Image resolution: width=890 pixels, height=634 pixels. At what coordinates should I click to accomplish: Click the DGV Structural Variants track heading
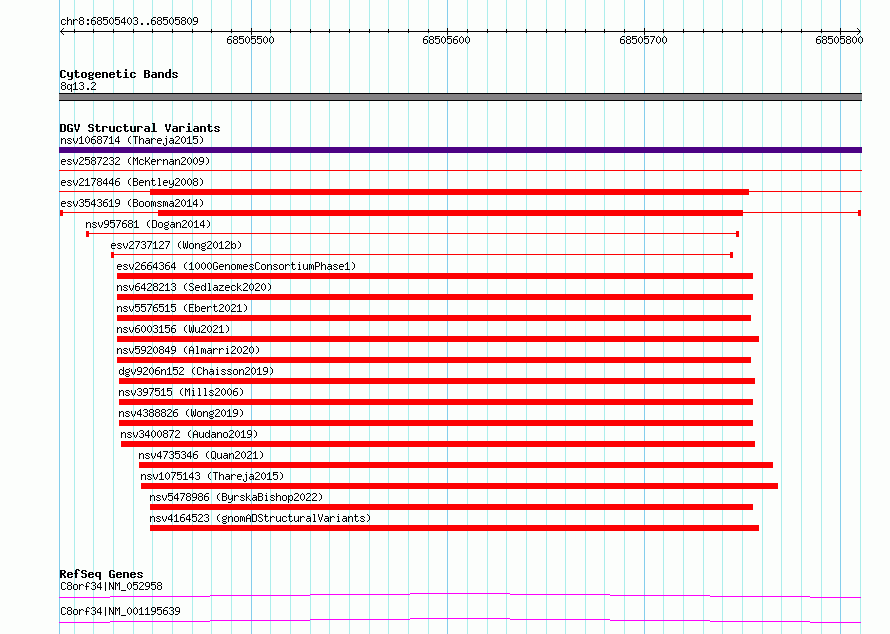140,128
